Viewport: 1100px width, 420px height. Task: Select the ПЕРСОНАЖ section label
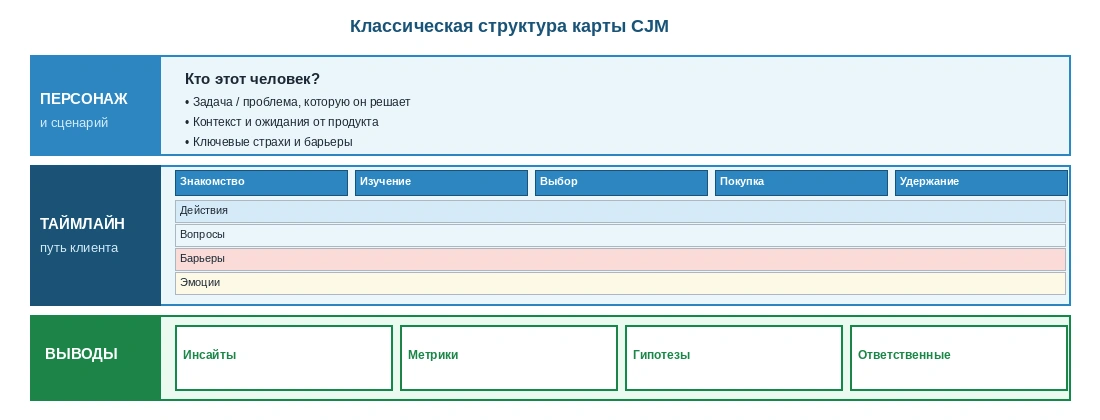pos(83,99)
